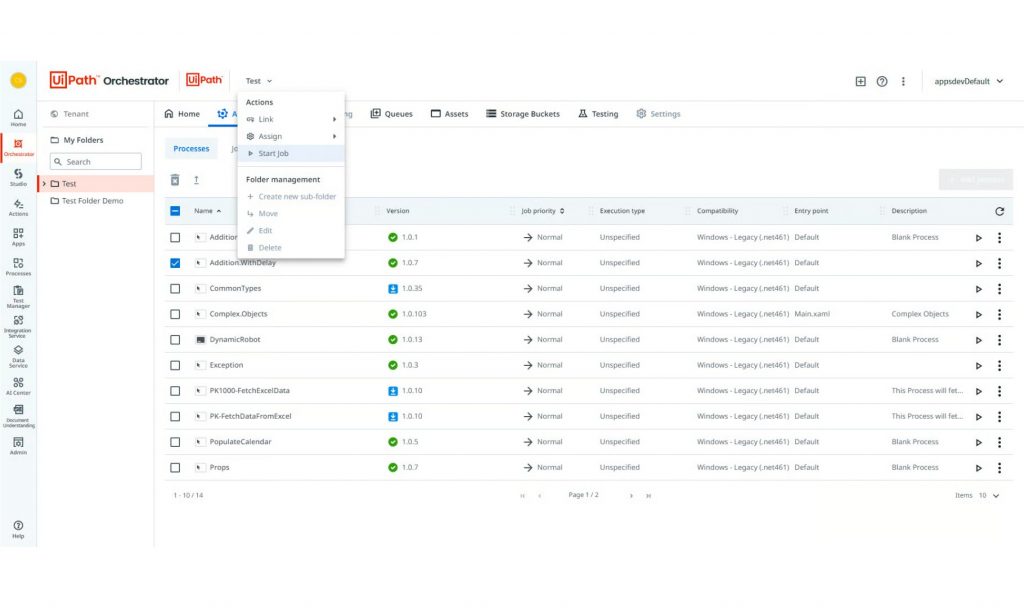The height and width of the screenshot is (608, 1024).
Task: Open more options for the Props row
Action: 999,468
